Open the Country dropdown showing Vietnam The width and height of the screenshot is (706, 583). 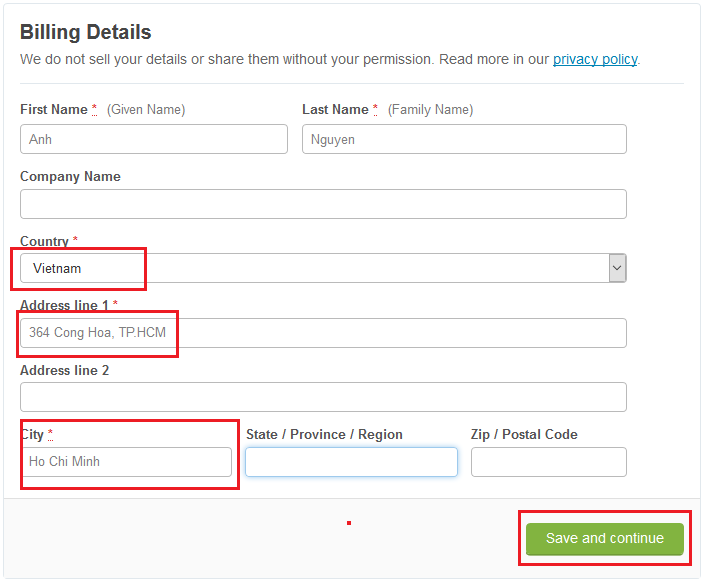click(322, 268)
